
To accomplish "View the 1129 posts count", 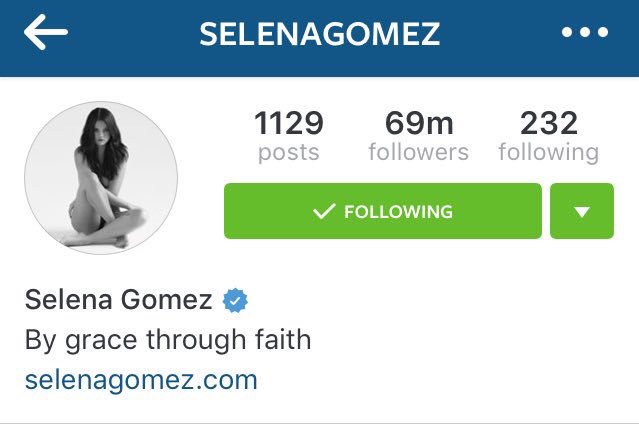I will 289,137.
